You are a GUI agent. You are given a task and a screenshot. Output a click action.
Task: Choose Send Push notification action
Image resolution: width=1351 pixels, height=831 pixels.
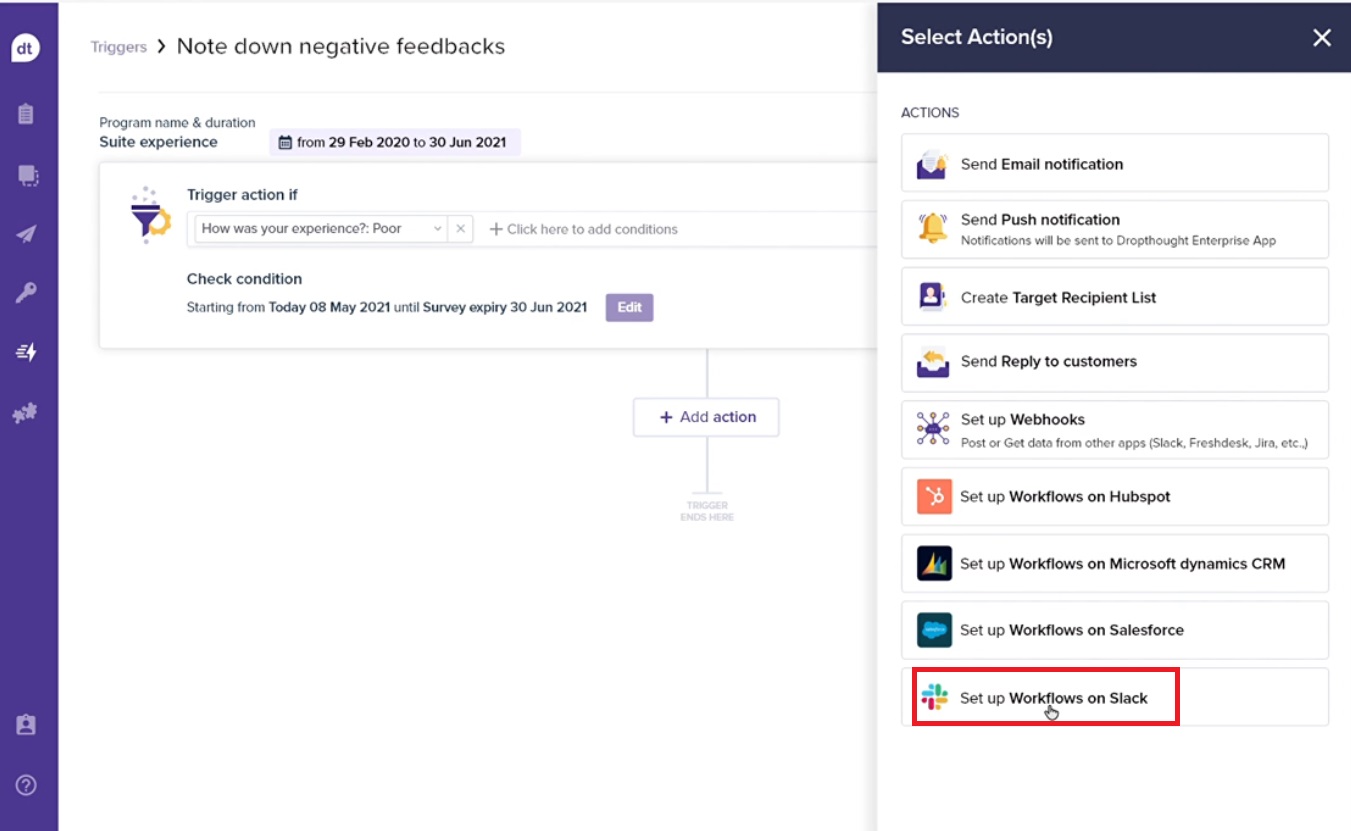point(1114,229)
